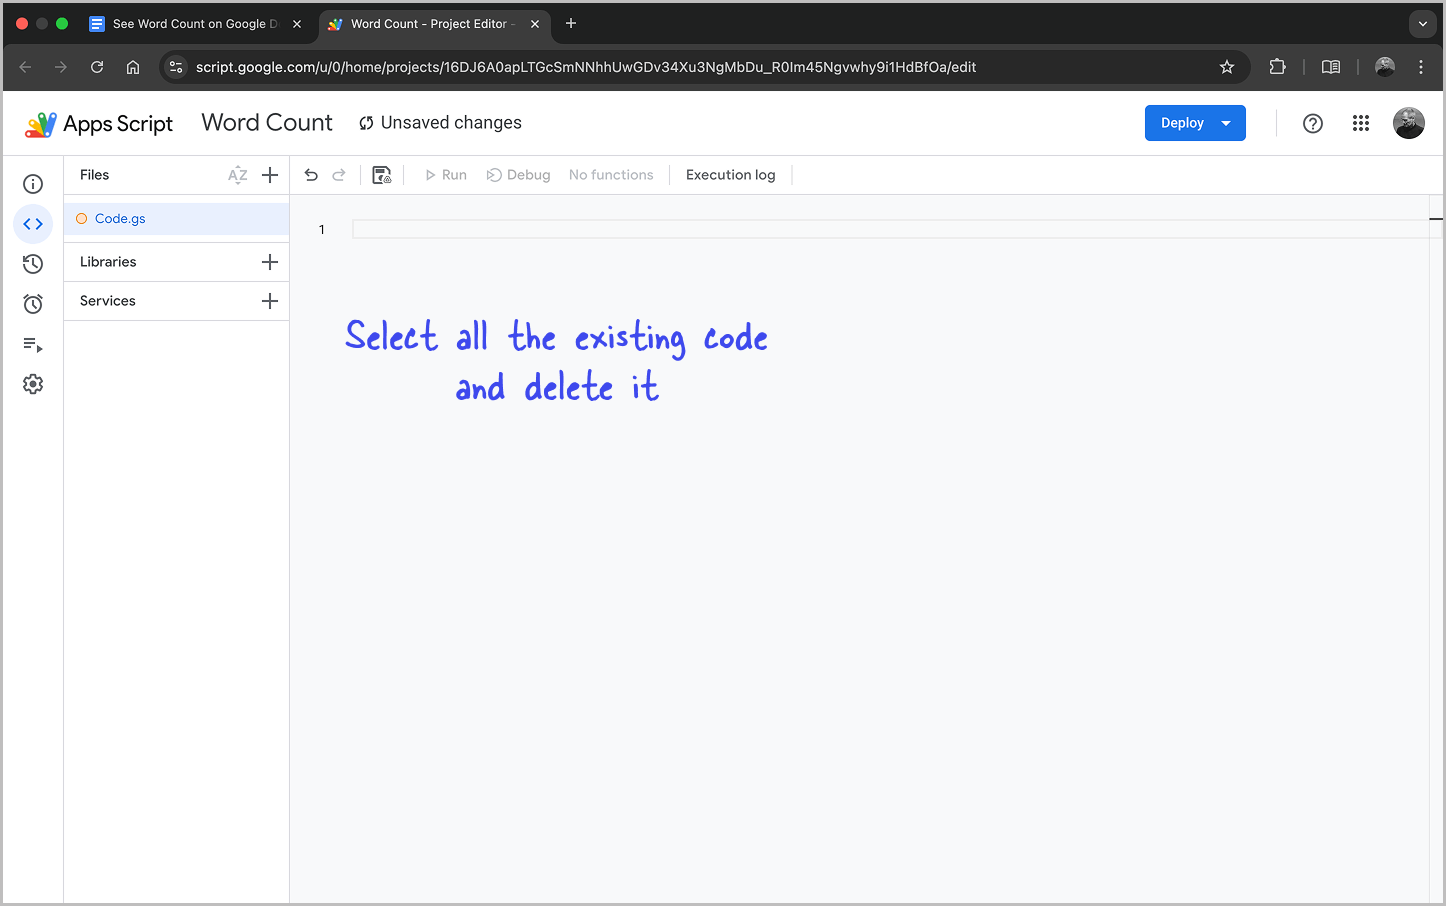This screenshot has width=1446, height=906.
Task: Select the Editor code icon
Action: pos(33,224)
